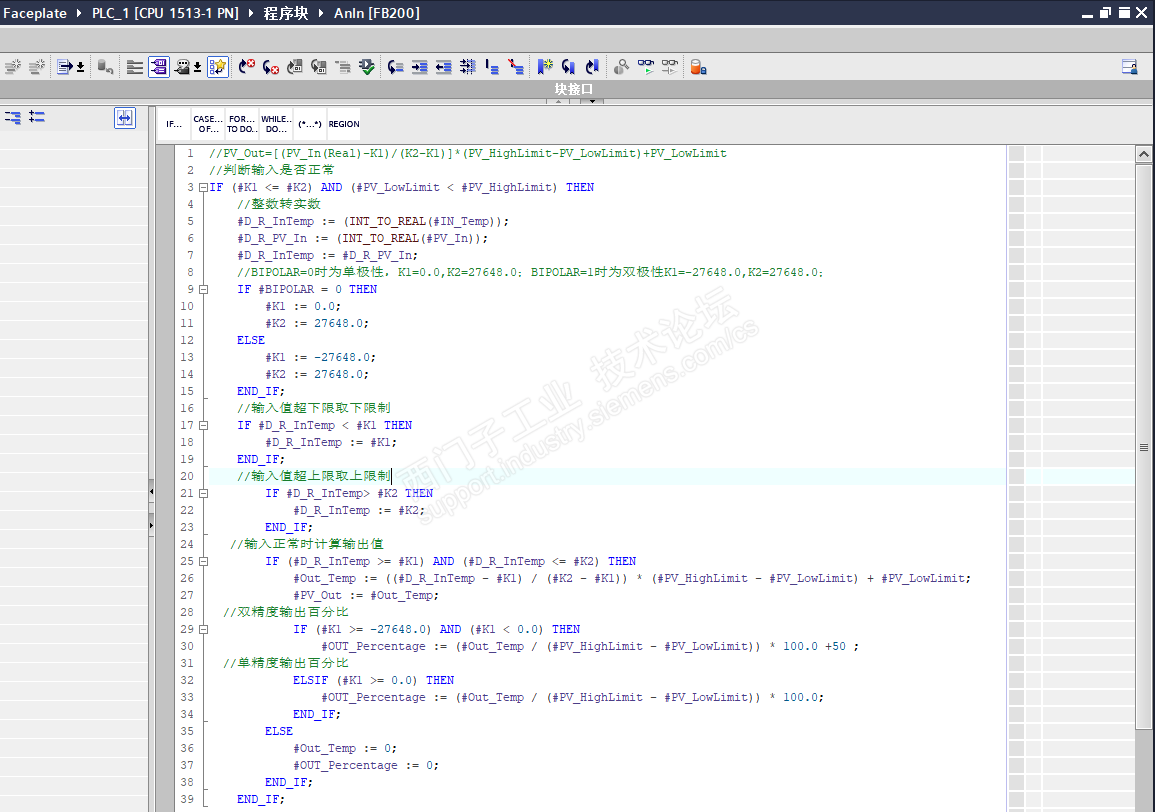Toggle the left pane width button
This screenshot has height=812, width=1155.
point(124,118)
